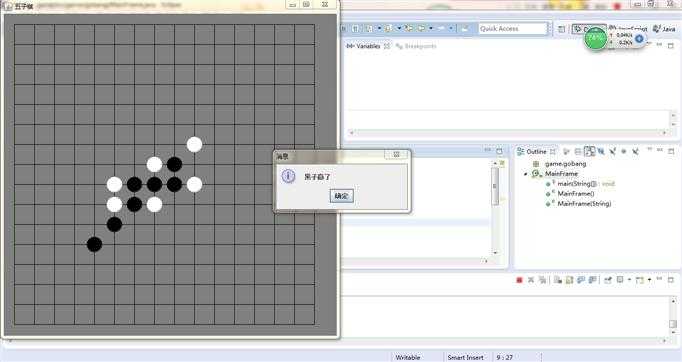Viewport: 682px width, 362px height.
Task: Open the Open Console dropdown arrow
Action: 649,280
